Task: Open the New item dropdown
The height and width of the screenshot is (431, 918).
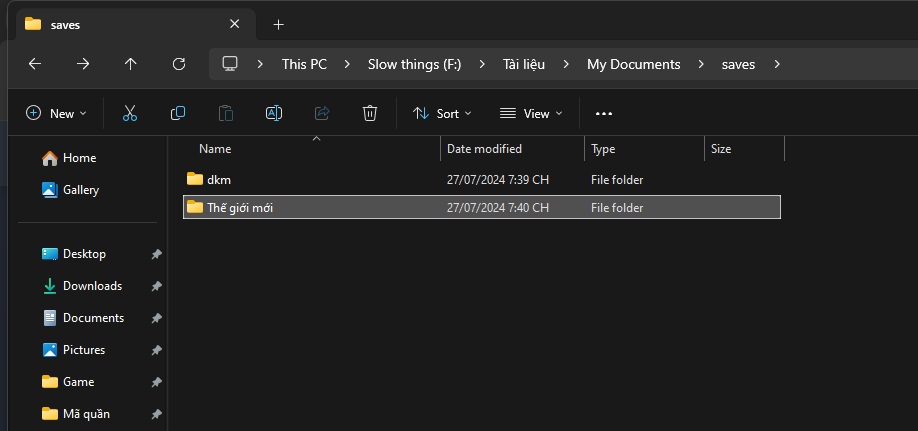Action: point(57,113)
